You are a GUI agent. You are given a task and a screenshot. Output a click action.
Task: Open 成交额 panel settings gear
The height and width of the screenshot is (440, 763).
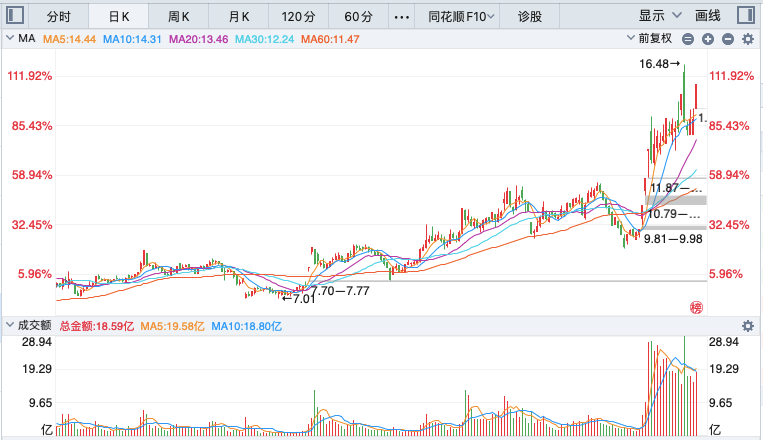click(748, 326)
